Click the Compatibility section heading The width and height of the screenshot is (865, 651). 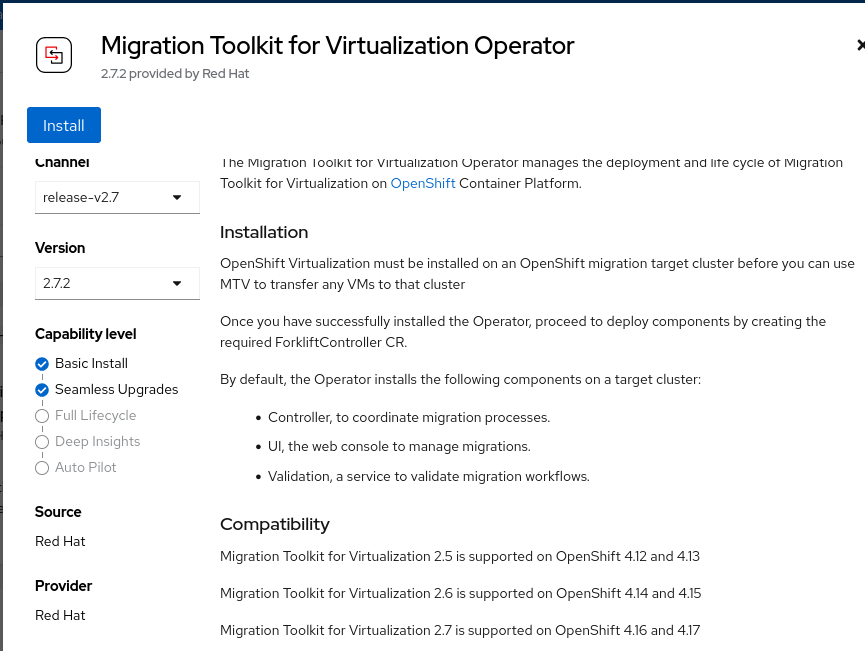point(274,524)
